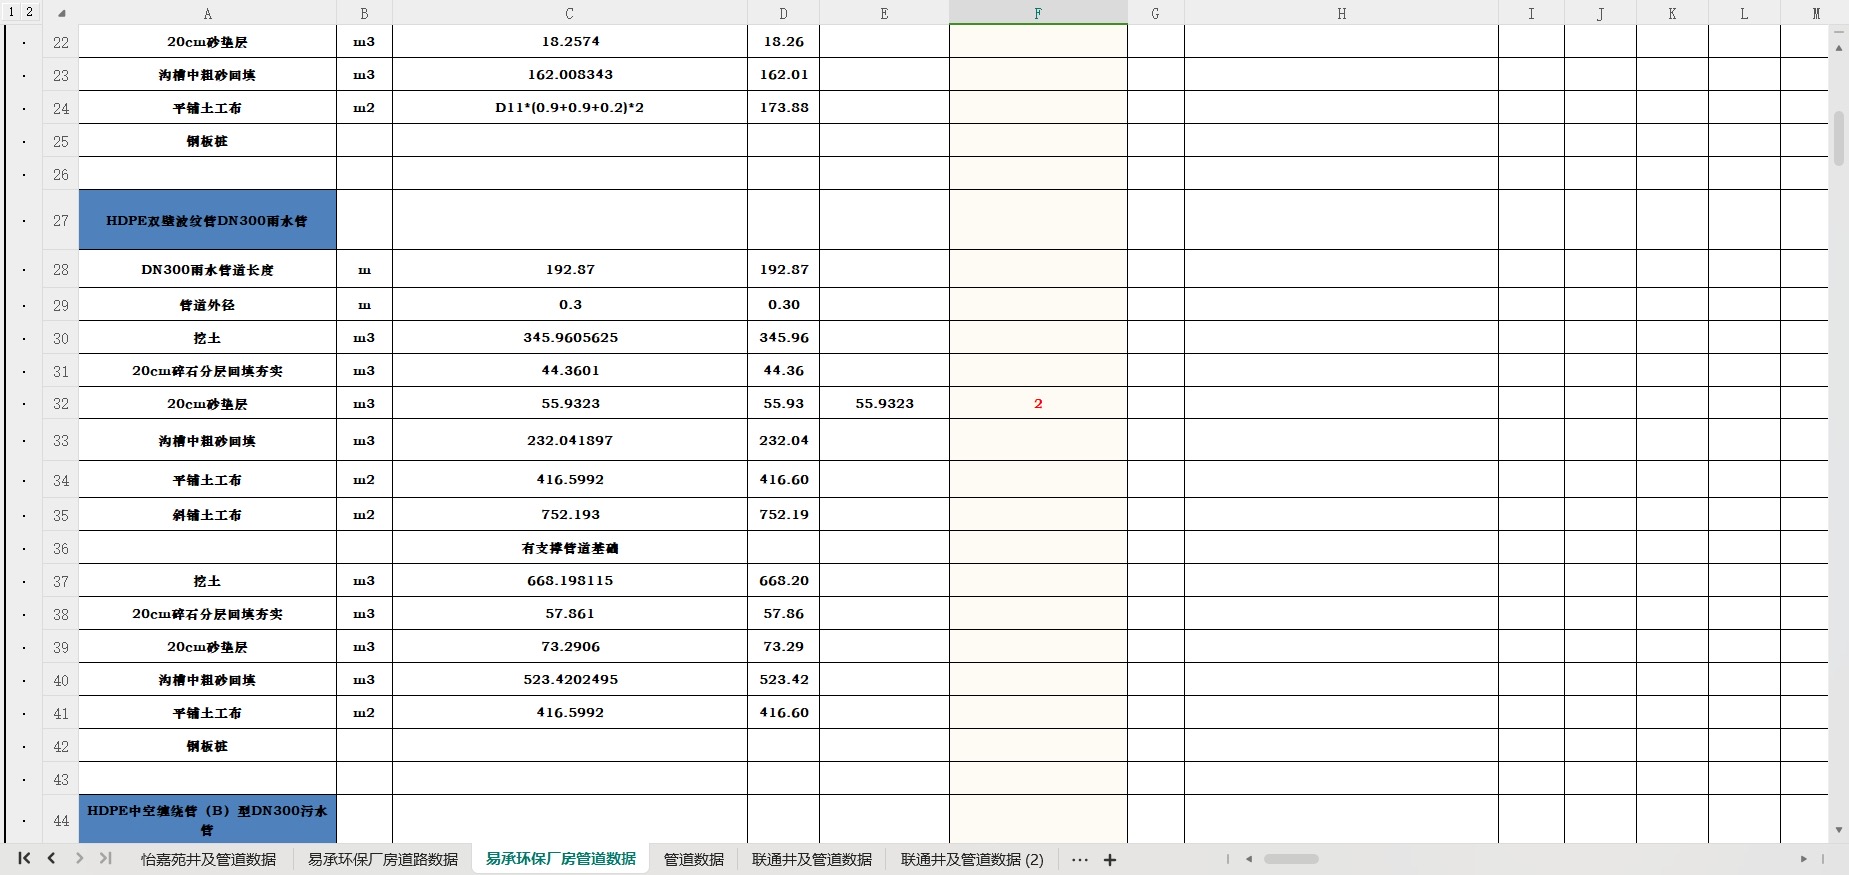This screenshot has height=875, width=1849.
Task: Go to the previous sheet tab
Action: 51,859
